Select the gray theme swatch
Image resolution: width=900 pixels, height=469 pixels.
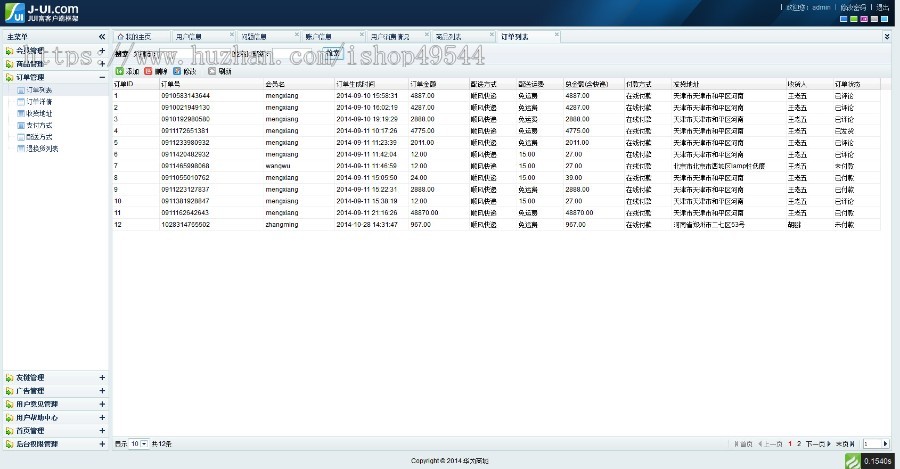[874, 19]
